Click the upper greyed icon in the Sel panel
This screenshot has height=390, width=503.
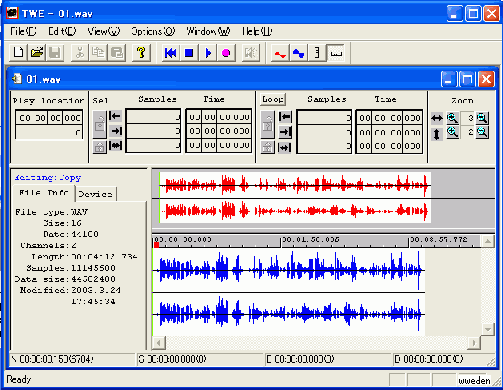[100, 124]
